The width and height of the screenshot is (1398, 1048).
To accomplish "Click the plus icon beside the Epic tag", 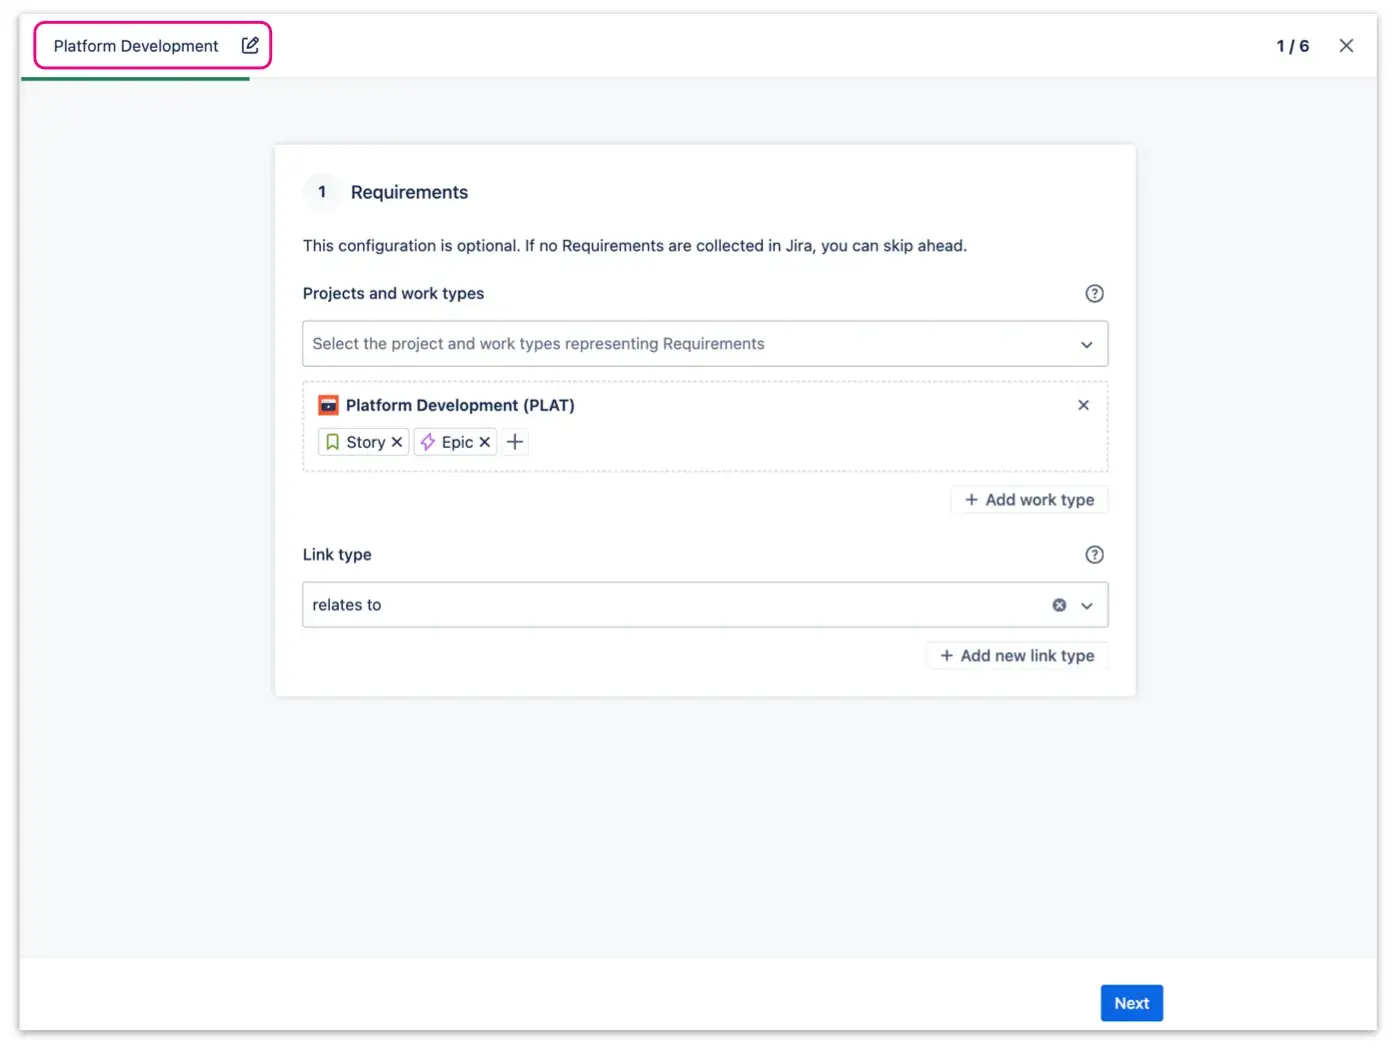I will click(514, 441).
